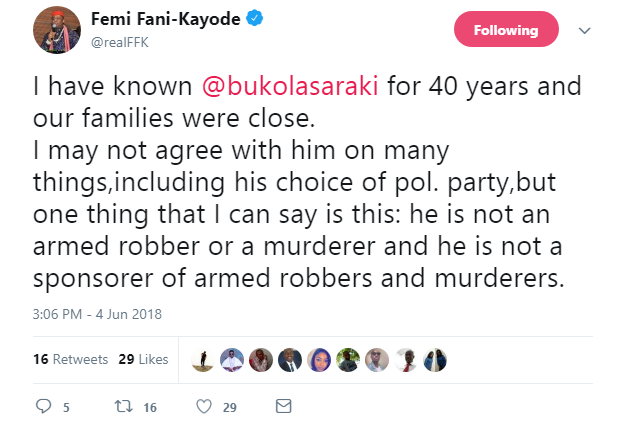Viewport: 624px width, 442px height.
Task: View the 16 Retweets list
Action: tap(61, 359)
